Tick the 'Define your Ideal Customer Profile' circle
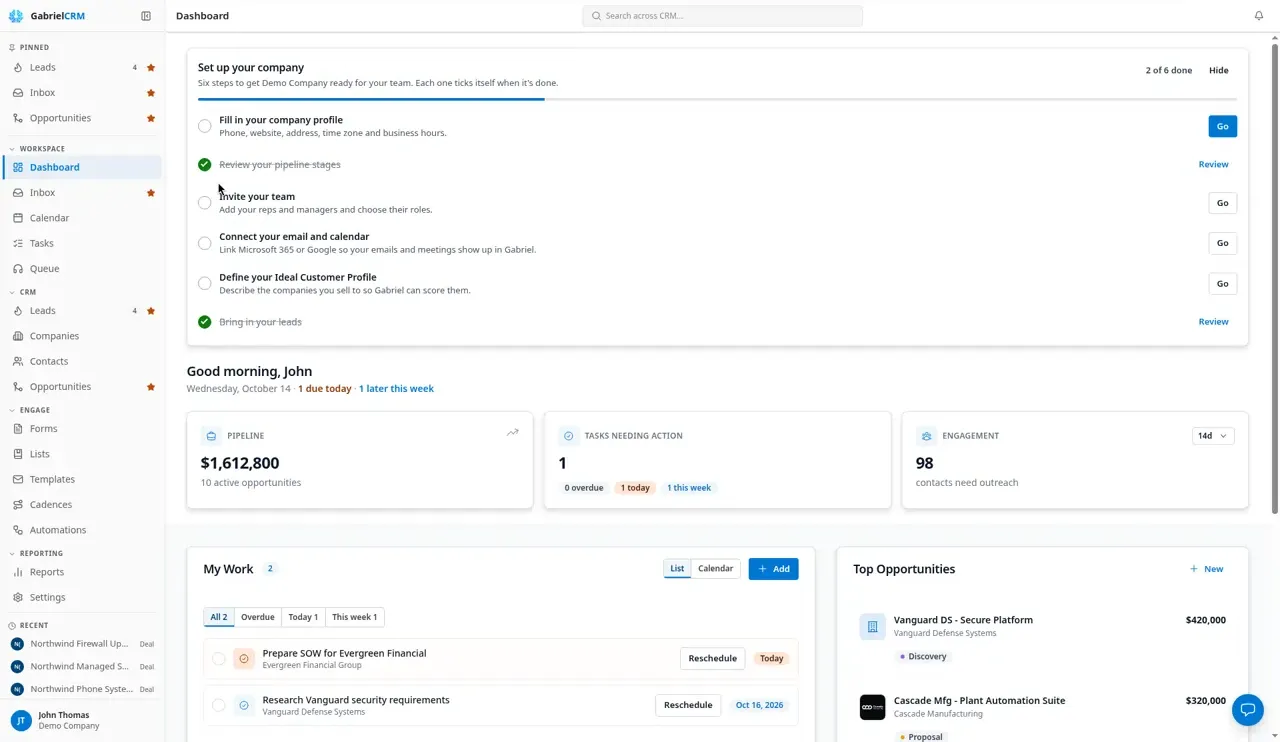 tap(204, 283)
